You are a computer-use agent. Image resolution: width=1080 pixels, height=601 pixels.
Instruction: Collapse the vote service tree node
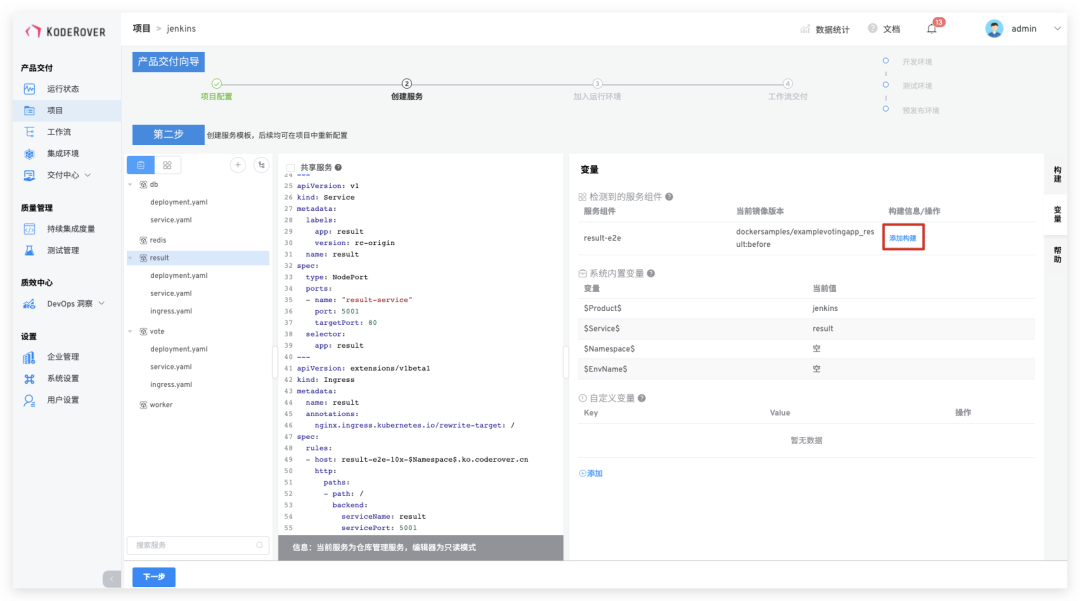point(130,331)
